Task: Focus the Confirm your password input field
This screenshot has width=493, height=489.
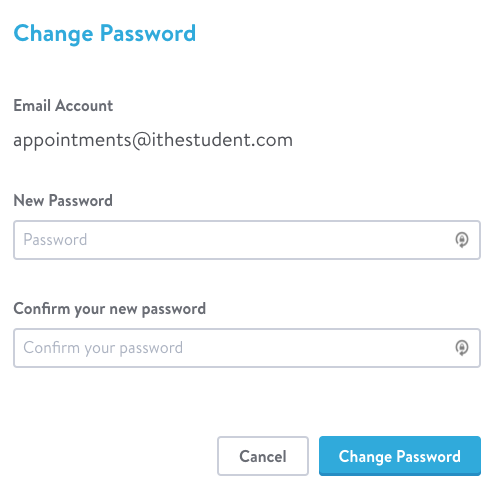Action: point(247,348)
